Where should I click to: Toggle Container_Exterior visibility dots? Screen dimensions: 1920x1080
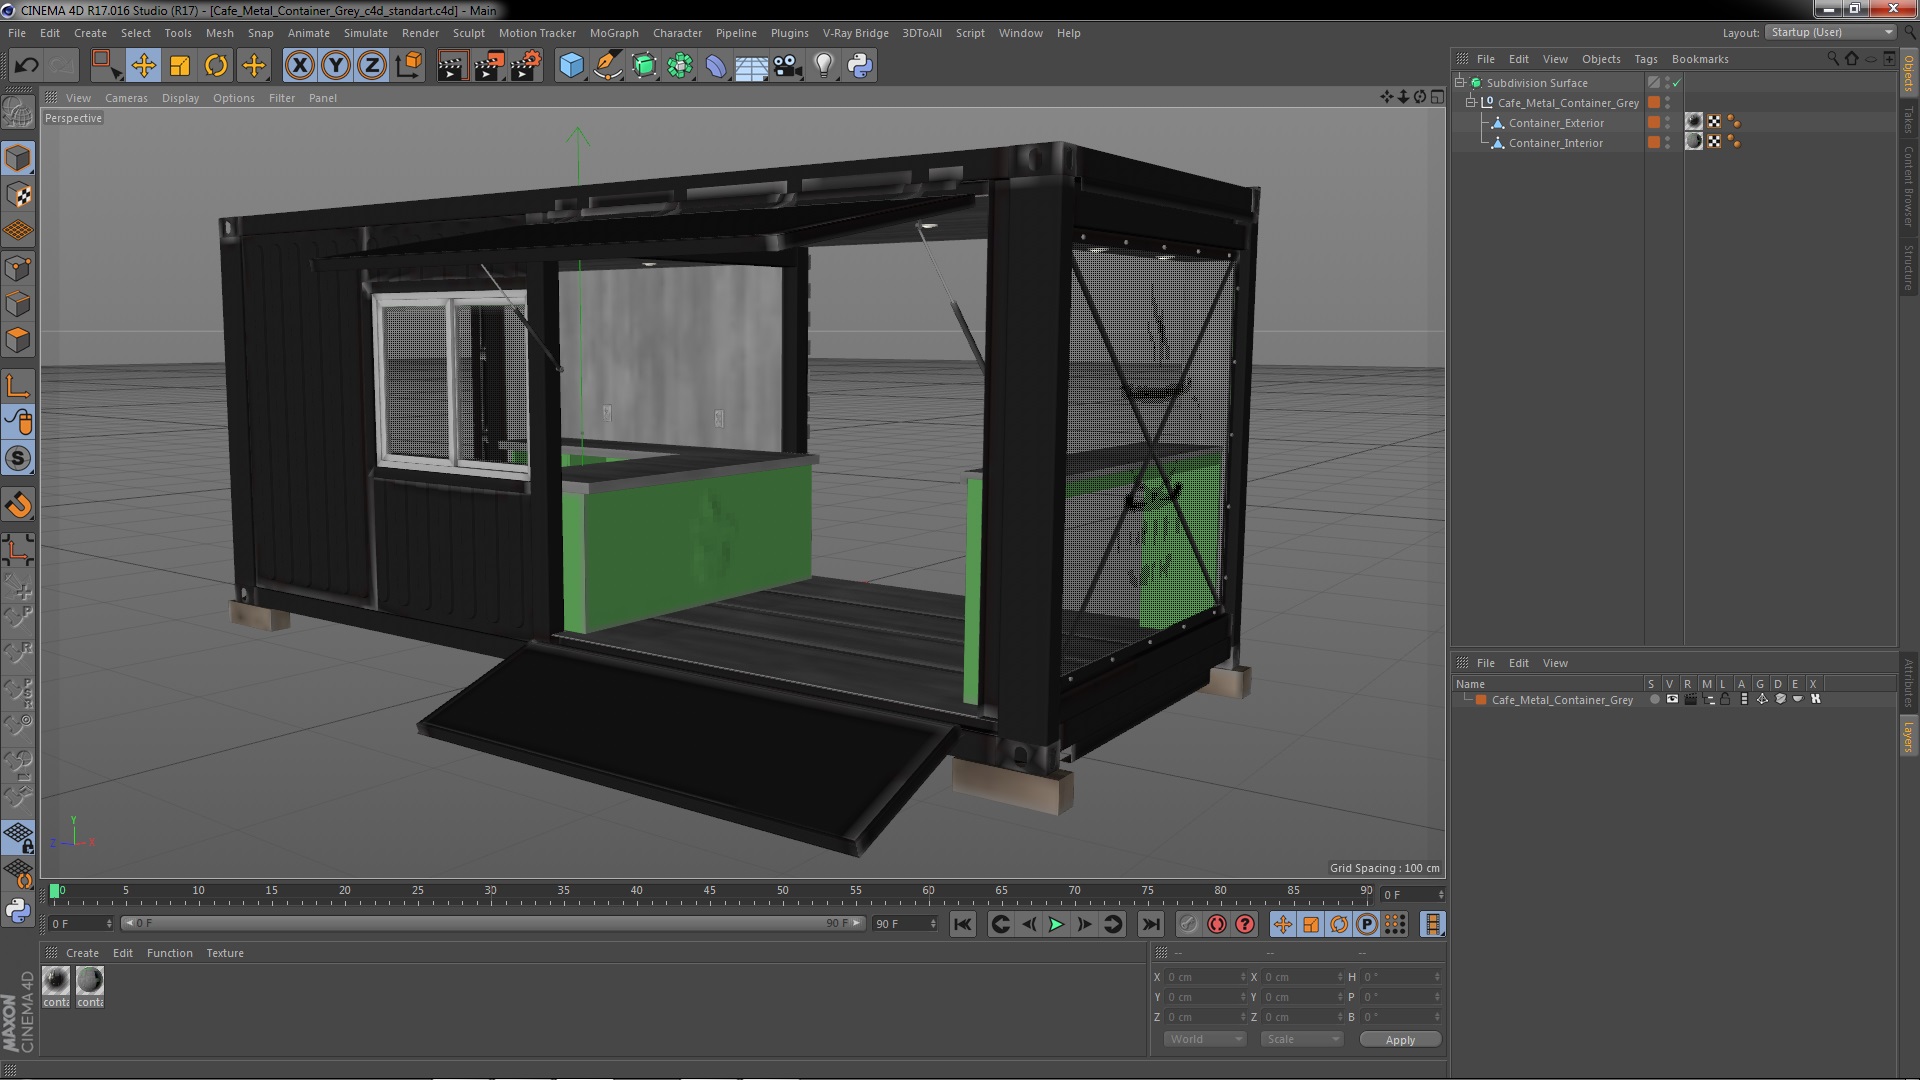point(1668,123)
